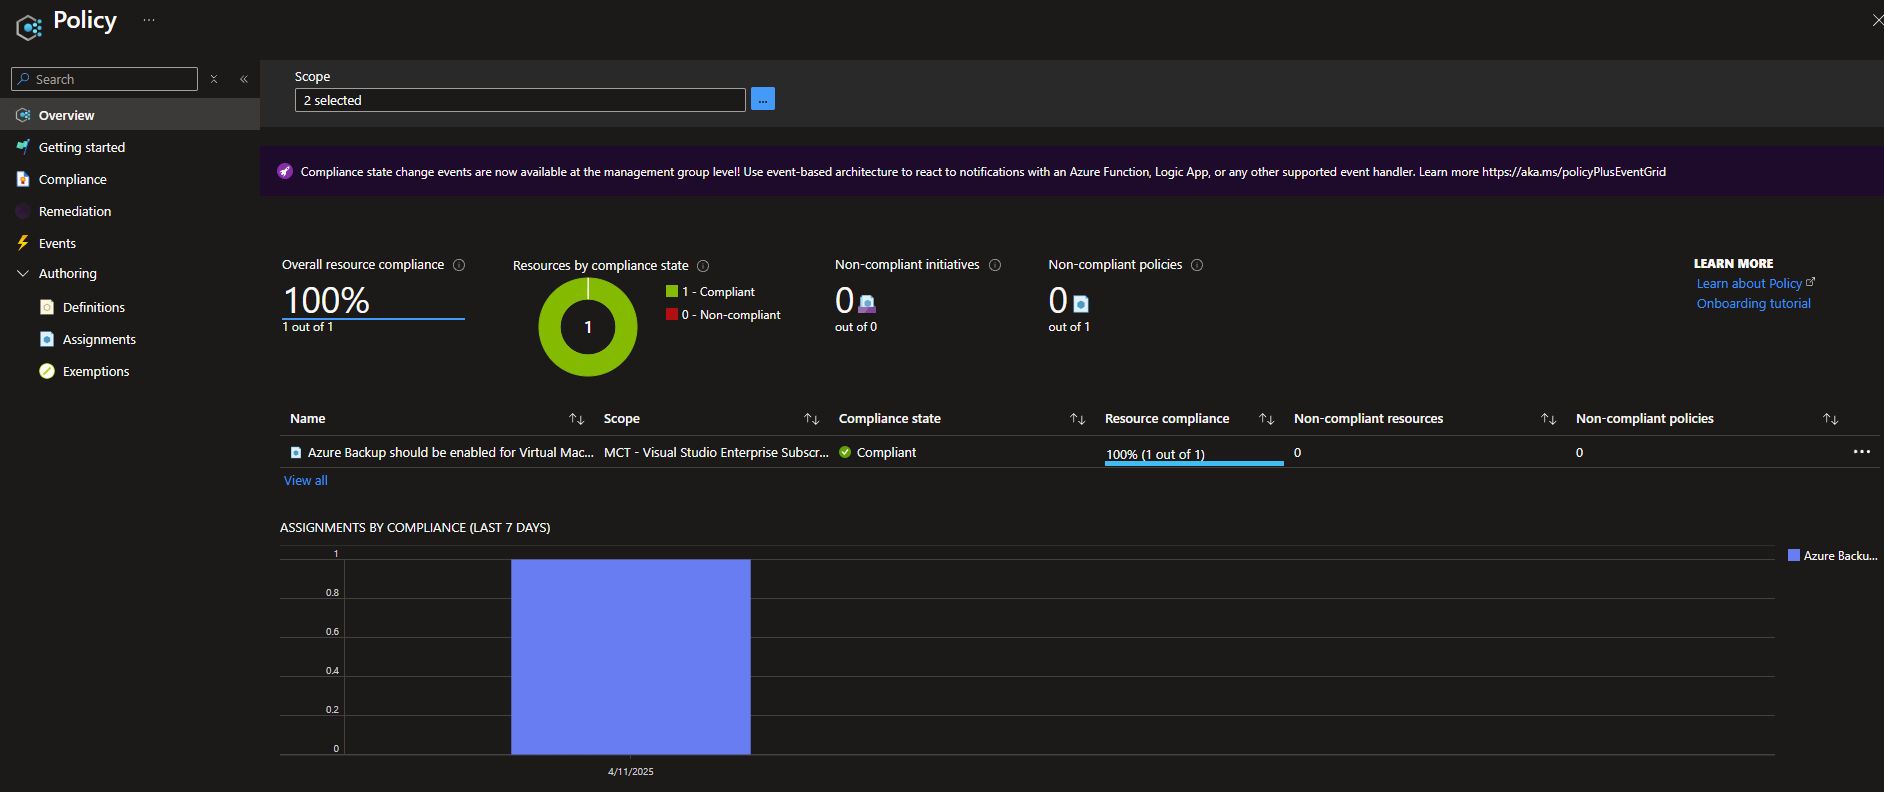Open the scope picker blue ellipsis button
1884x792 pixels.
click(763, 99)
